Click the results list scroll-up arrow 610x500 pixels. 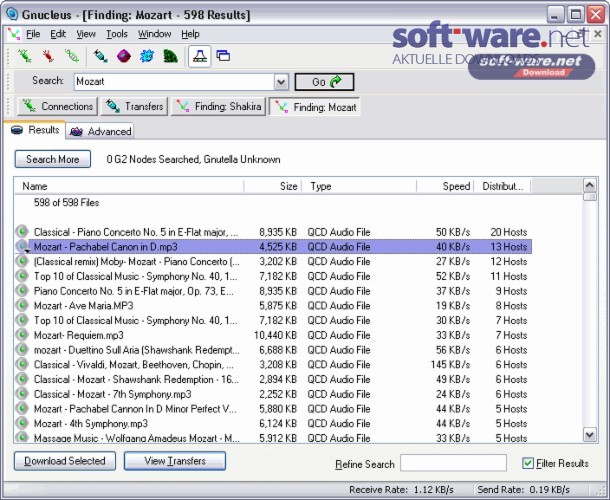point(590,185)
